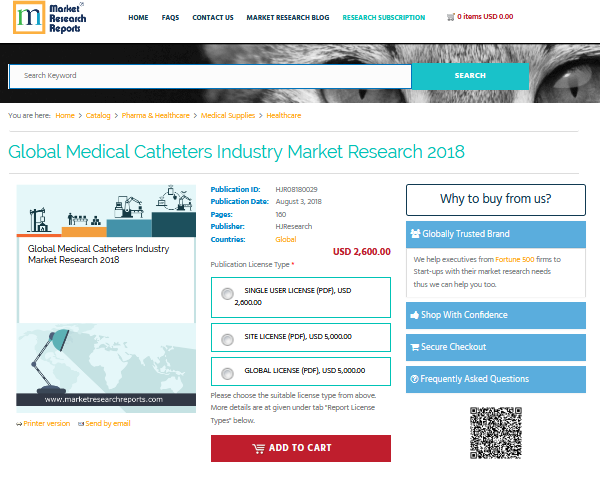Click the Fortune 500 link
Viewport: 600px width, 479px height.
click(515, 259)
